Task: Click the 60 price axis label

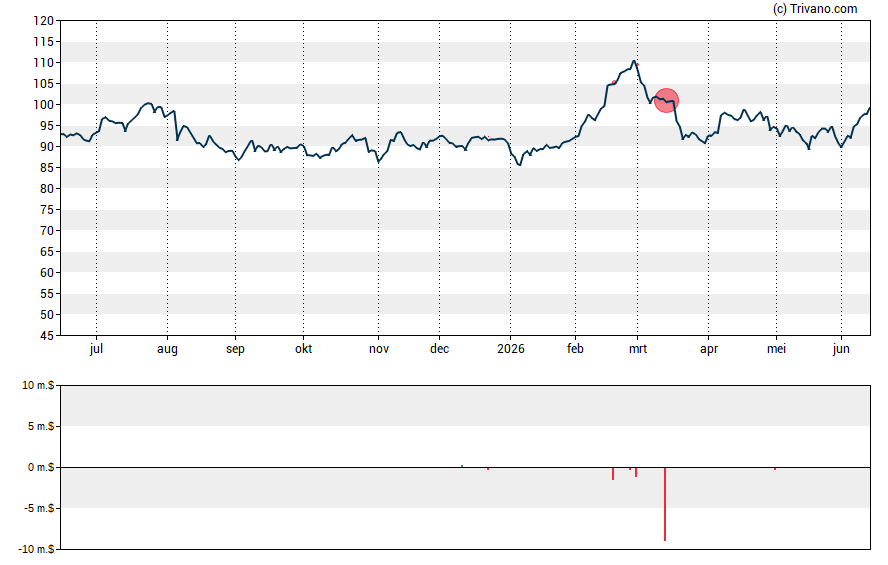Action: 46,273
